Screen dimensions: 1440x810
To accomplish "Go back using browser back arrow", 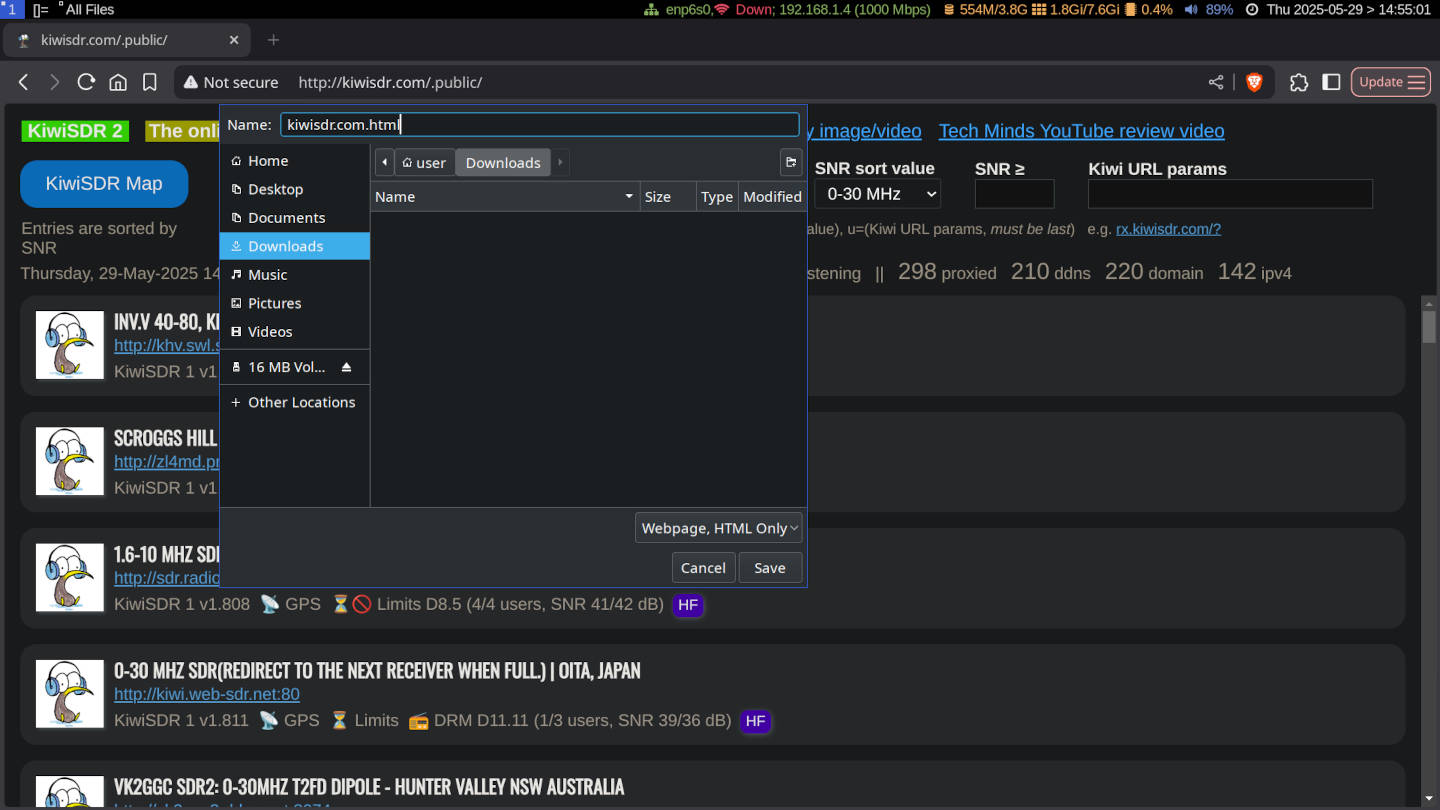I will coord(25,82).
